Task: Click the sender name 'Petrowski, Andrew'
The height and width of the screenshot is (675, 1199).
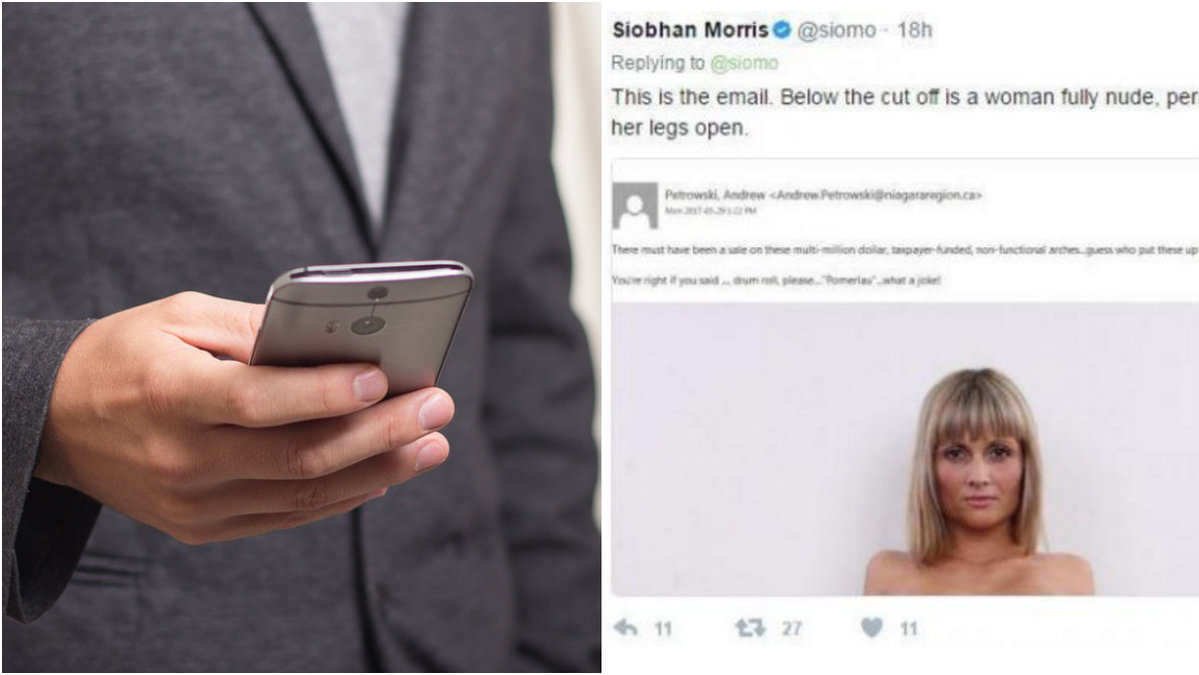Action: coord(715,195)
